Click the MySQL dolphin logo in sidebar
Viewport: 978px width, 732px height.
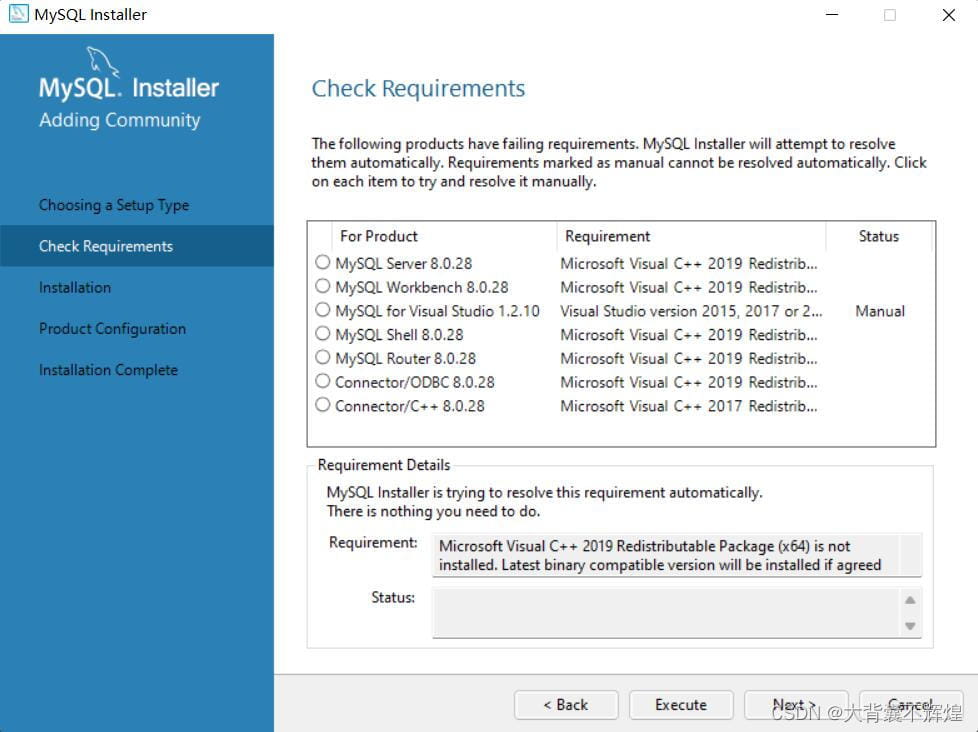click(103, 62)
